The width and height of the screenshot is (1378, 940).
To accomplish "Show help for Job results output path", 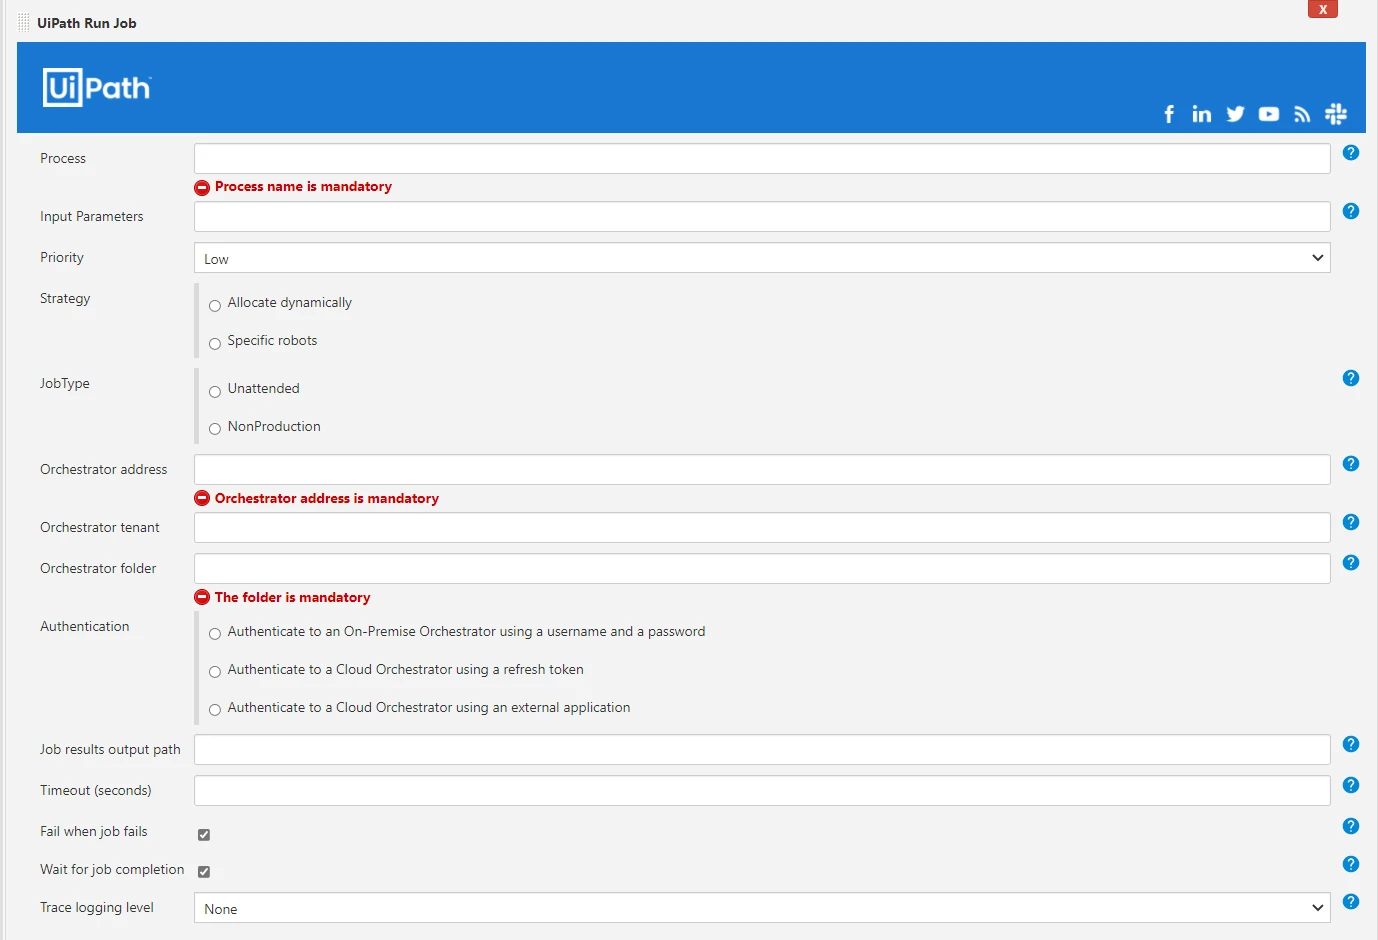I will pos(1351,744).
